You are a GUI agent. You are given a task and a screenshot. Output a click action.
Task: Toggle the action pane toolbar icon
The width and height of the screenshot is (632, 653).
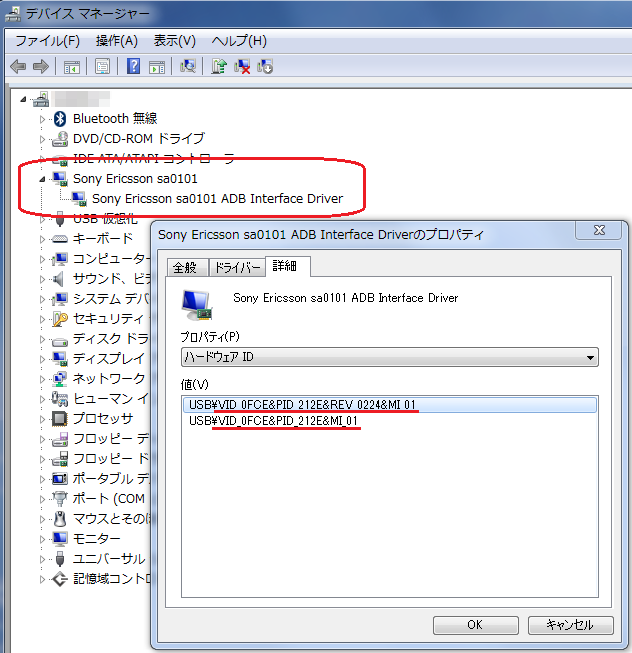[157, 67]
